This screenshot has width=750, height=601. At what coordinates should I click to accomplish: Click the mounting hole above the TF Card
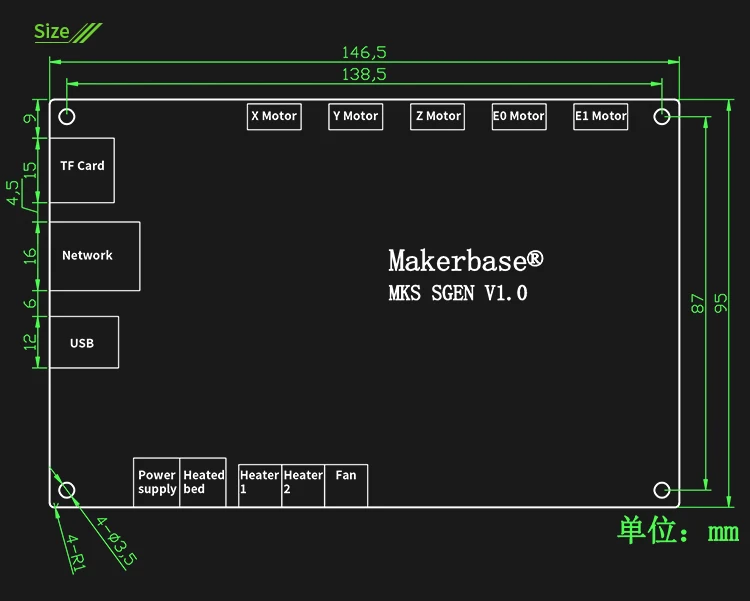66,116
